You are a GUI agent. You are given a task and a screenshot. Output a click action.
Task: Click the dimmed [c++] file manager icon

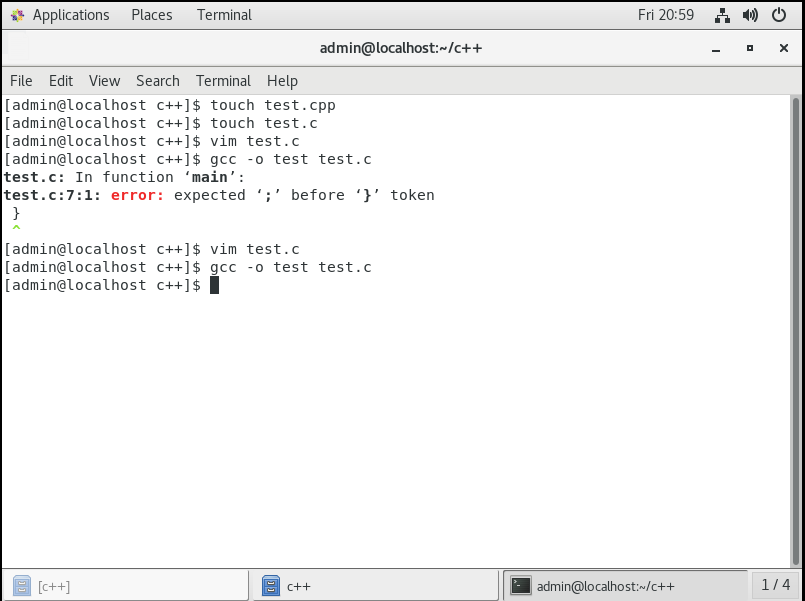[x=22, y=586]
